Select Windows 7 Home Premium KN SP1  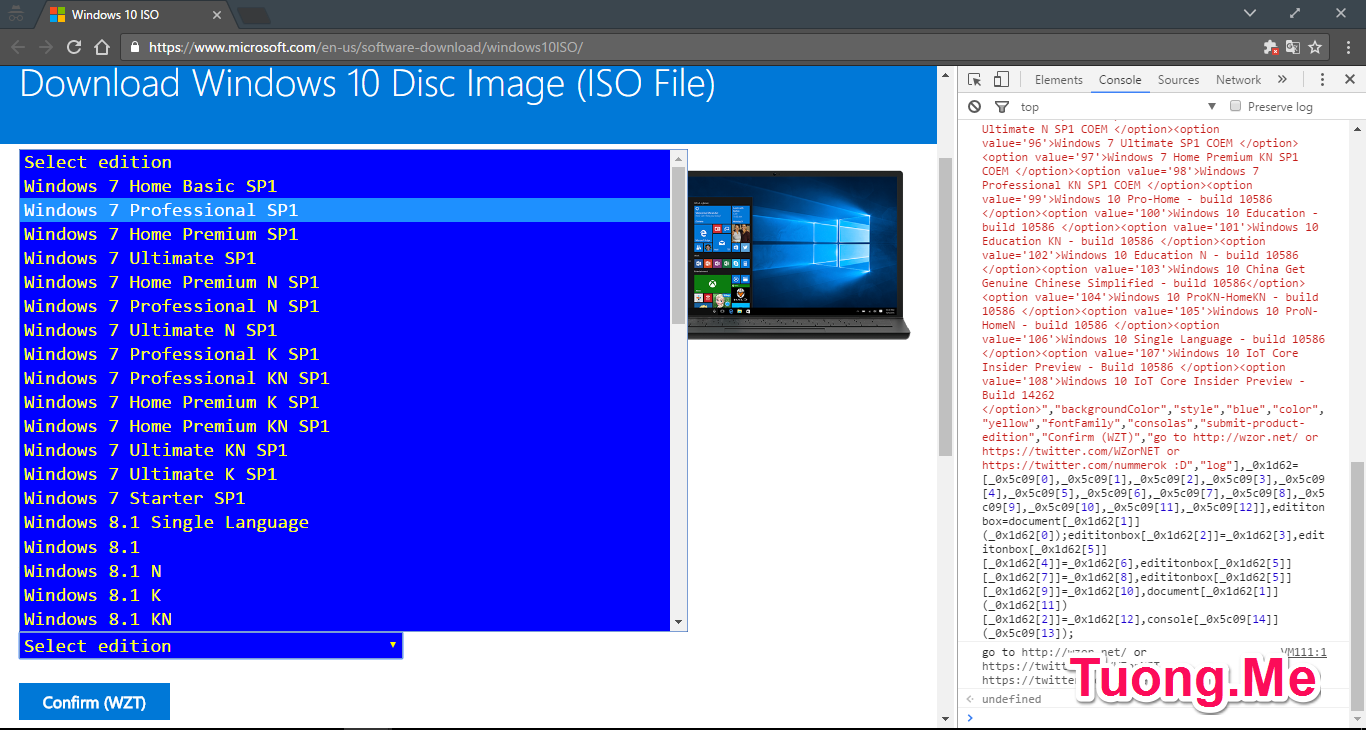click(345, 426)
